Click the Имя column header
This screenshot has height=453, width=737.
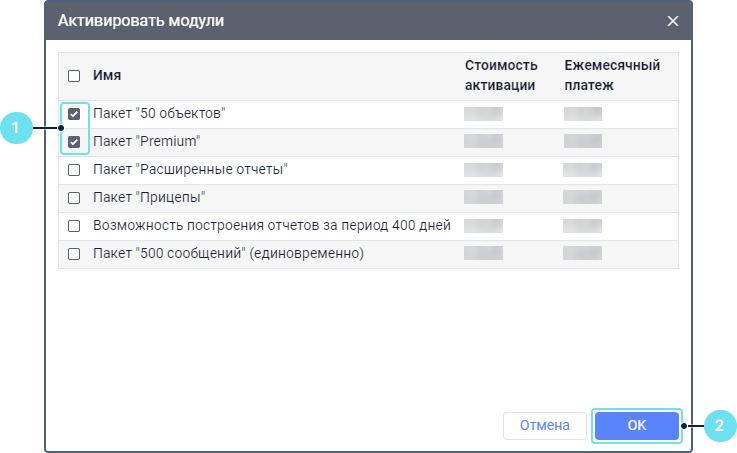coord(108,76)
